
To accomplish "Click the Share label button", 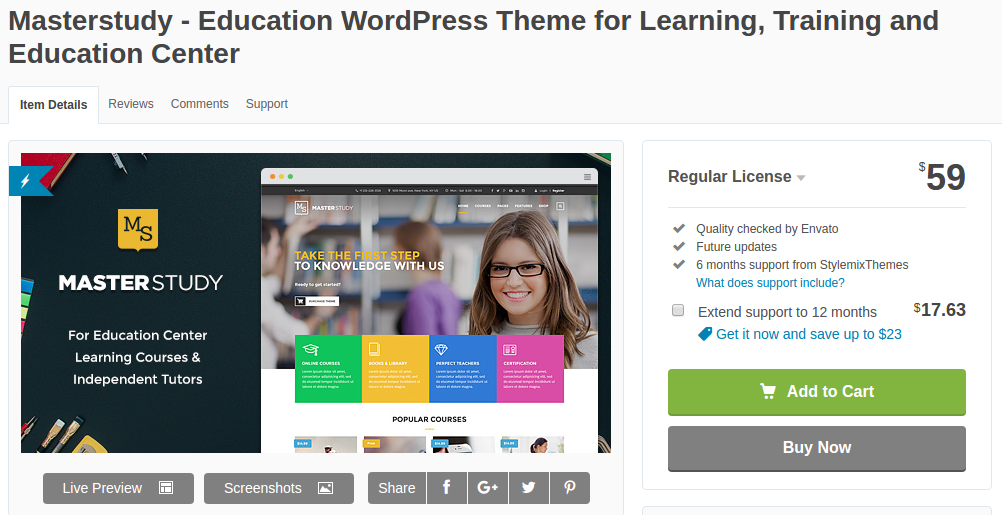I will pos(397,488).
